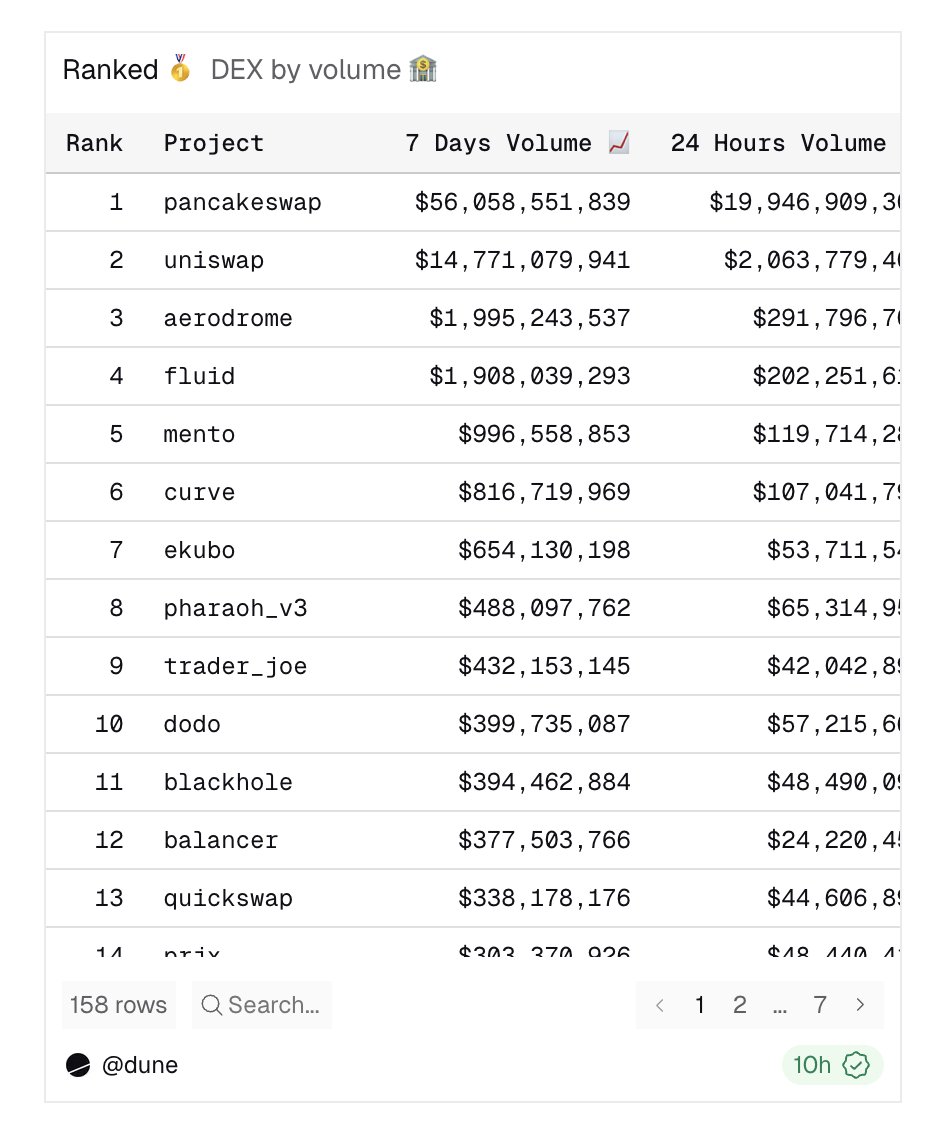Sort by the Rank column header
This screenshot has height=1140, width=938.
pos(94,143)
